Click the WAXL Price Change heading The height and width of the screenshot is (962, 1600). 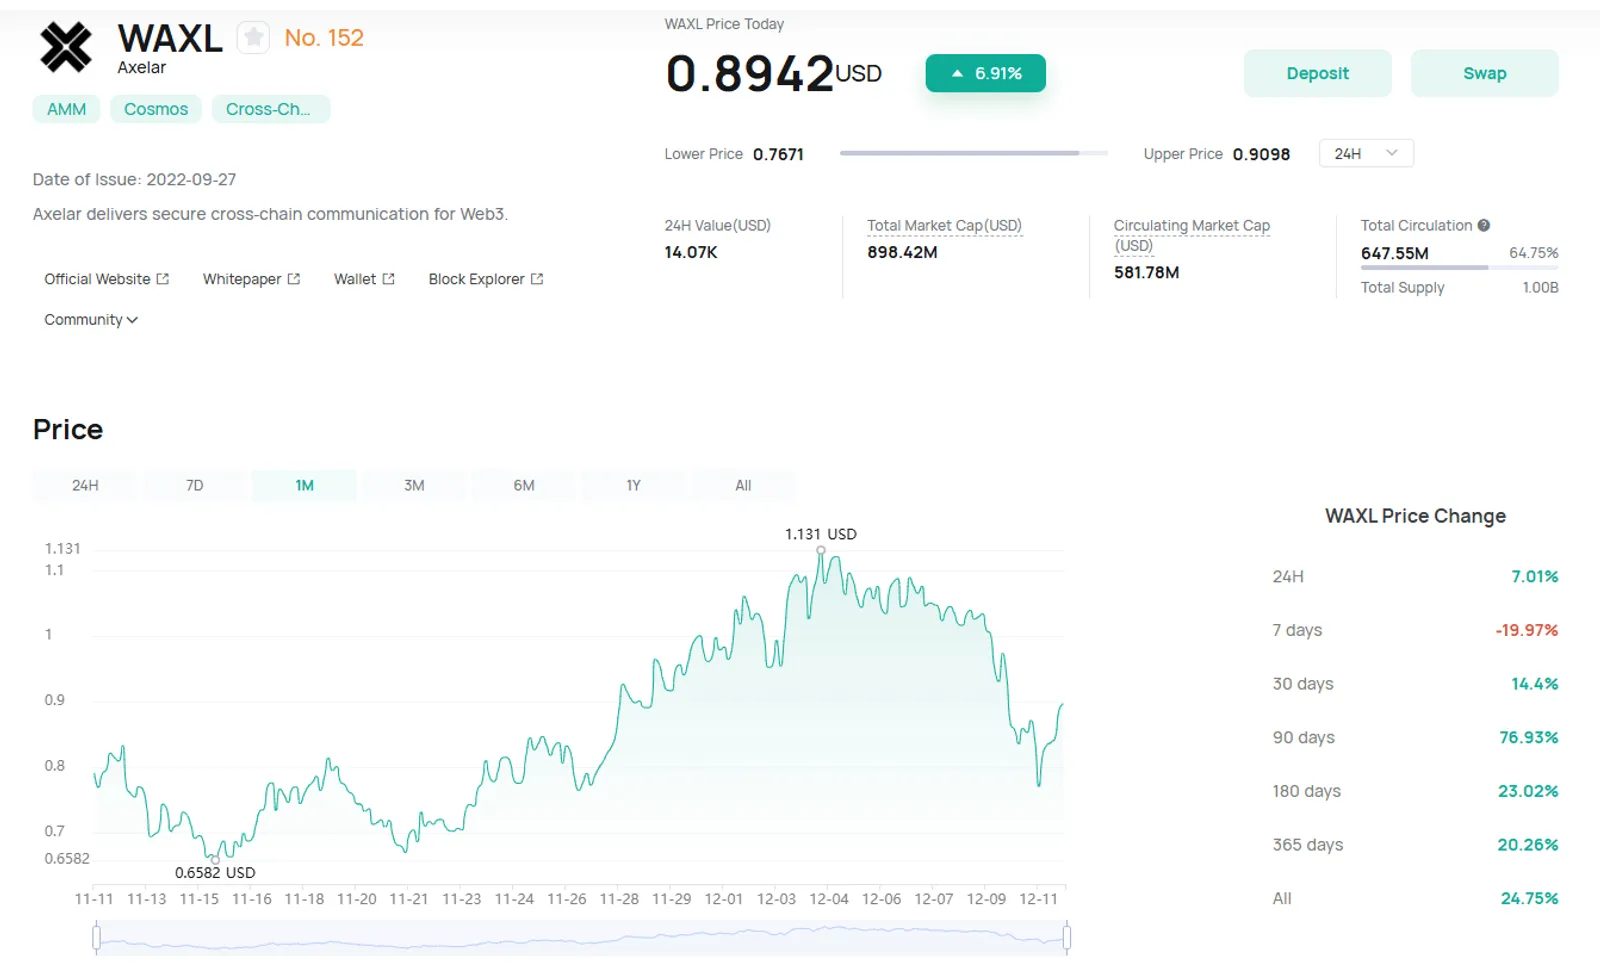pos(1415,516)
